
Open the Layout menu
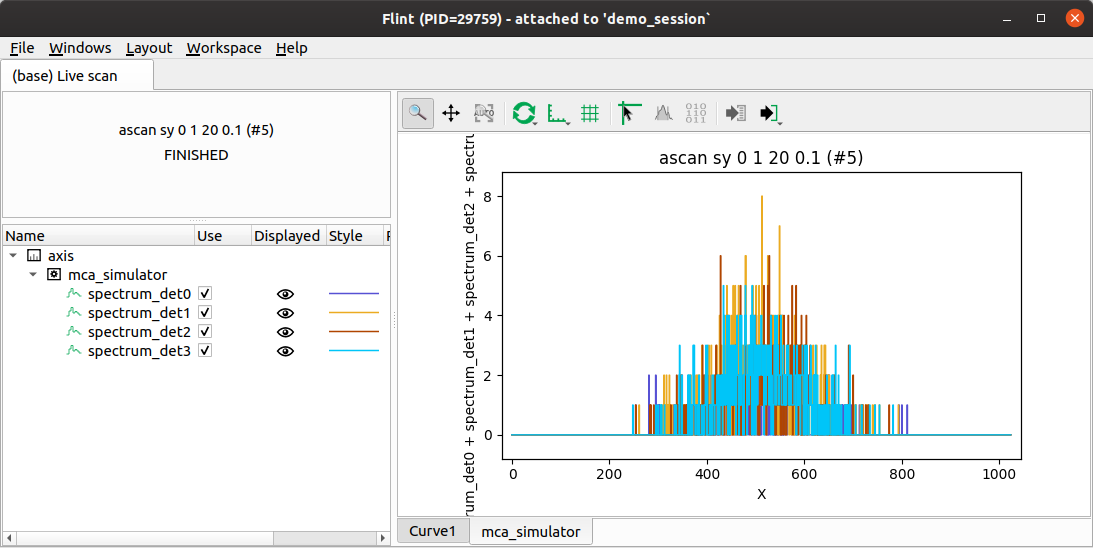click(148, 48)
